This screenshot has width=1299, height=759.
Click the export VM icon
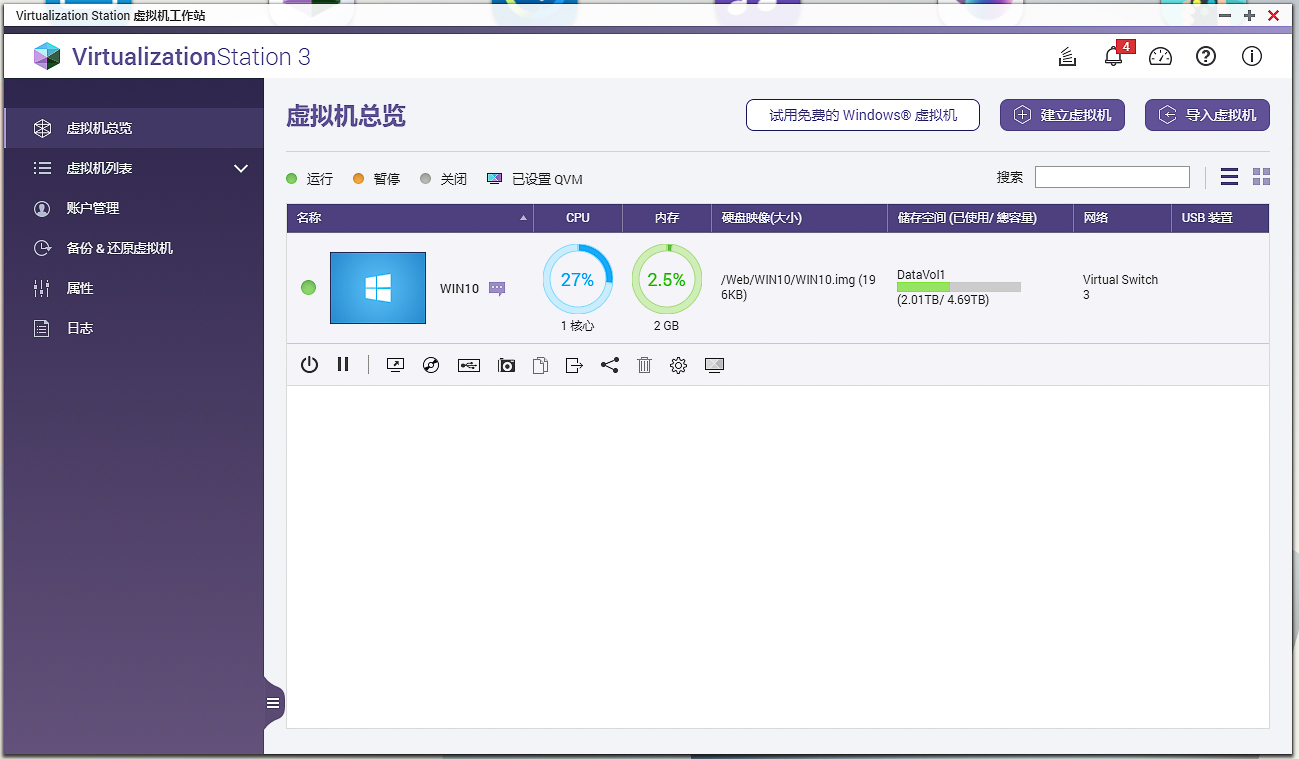tap(574, 365)
